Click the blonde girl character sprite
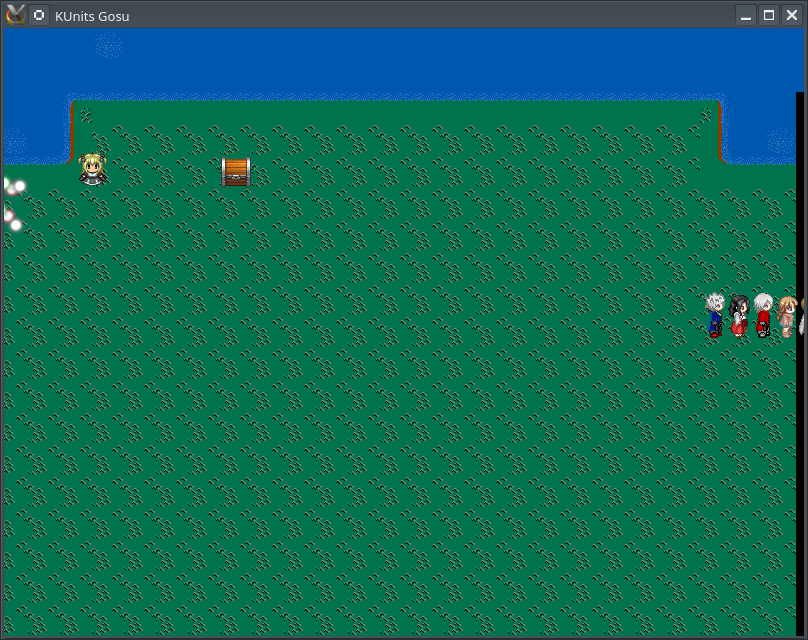The image size is (808, 640). coord(93,169)
